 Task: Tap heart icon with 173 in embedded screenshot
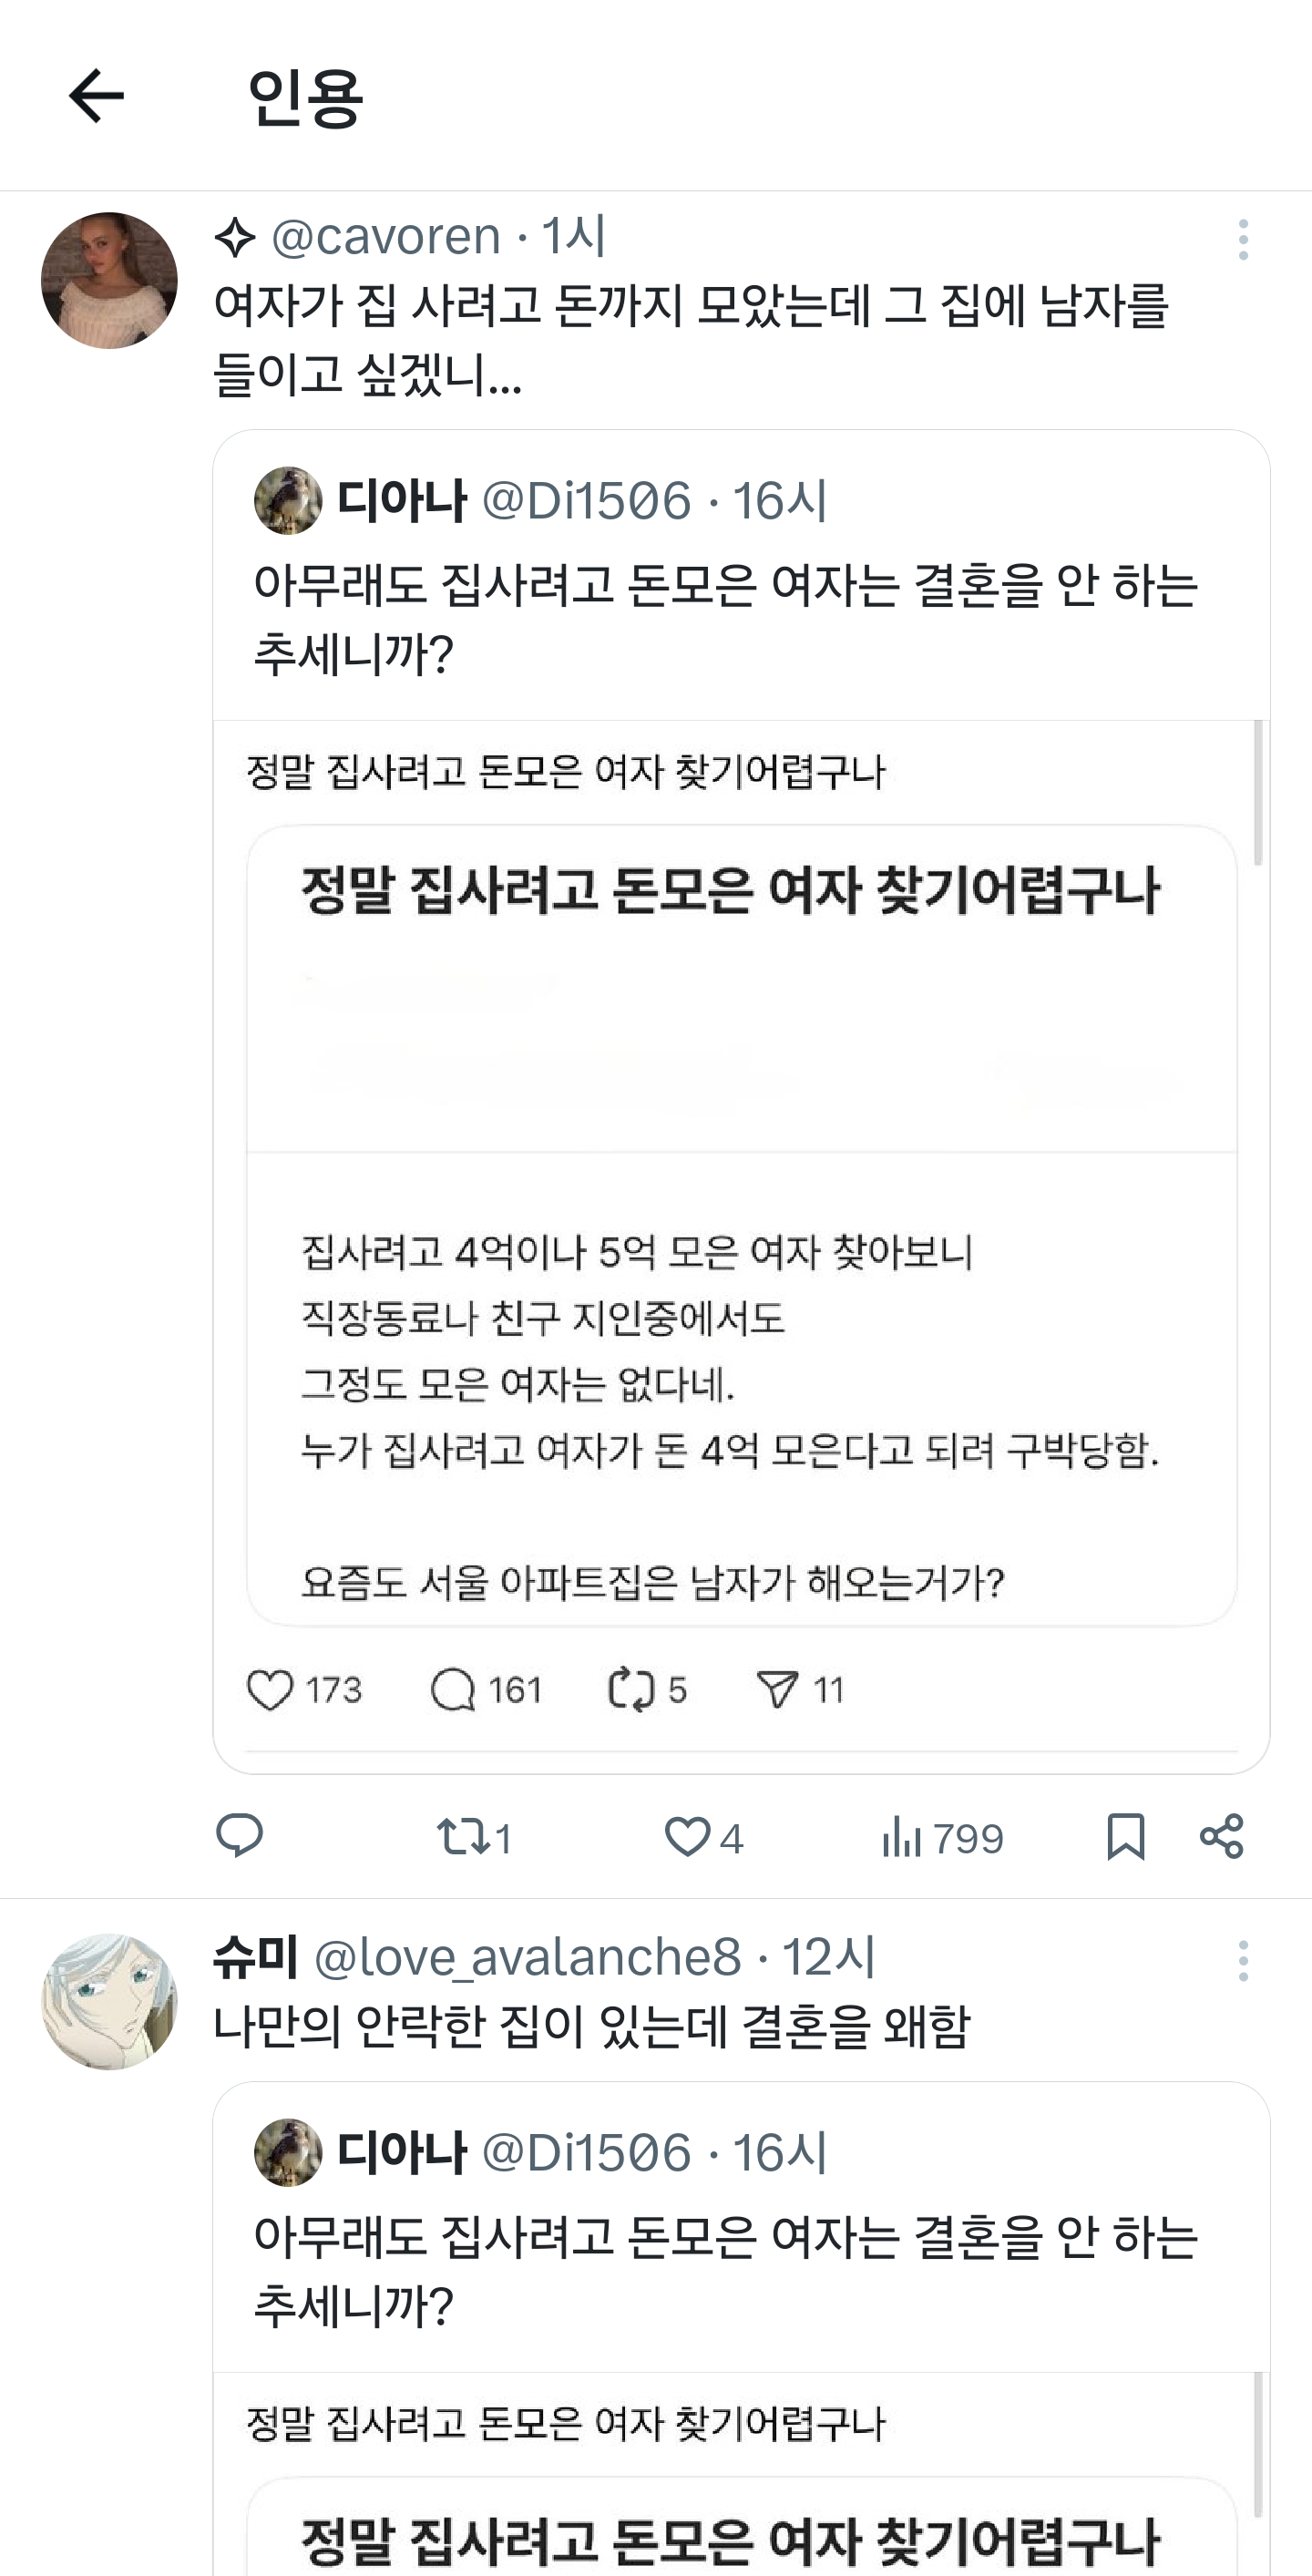pyautogui.click(x=270, y=1690)
